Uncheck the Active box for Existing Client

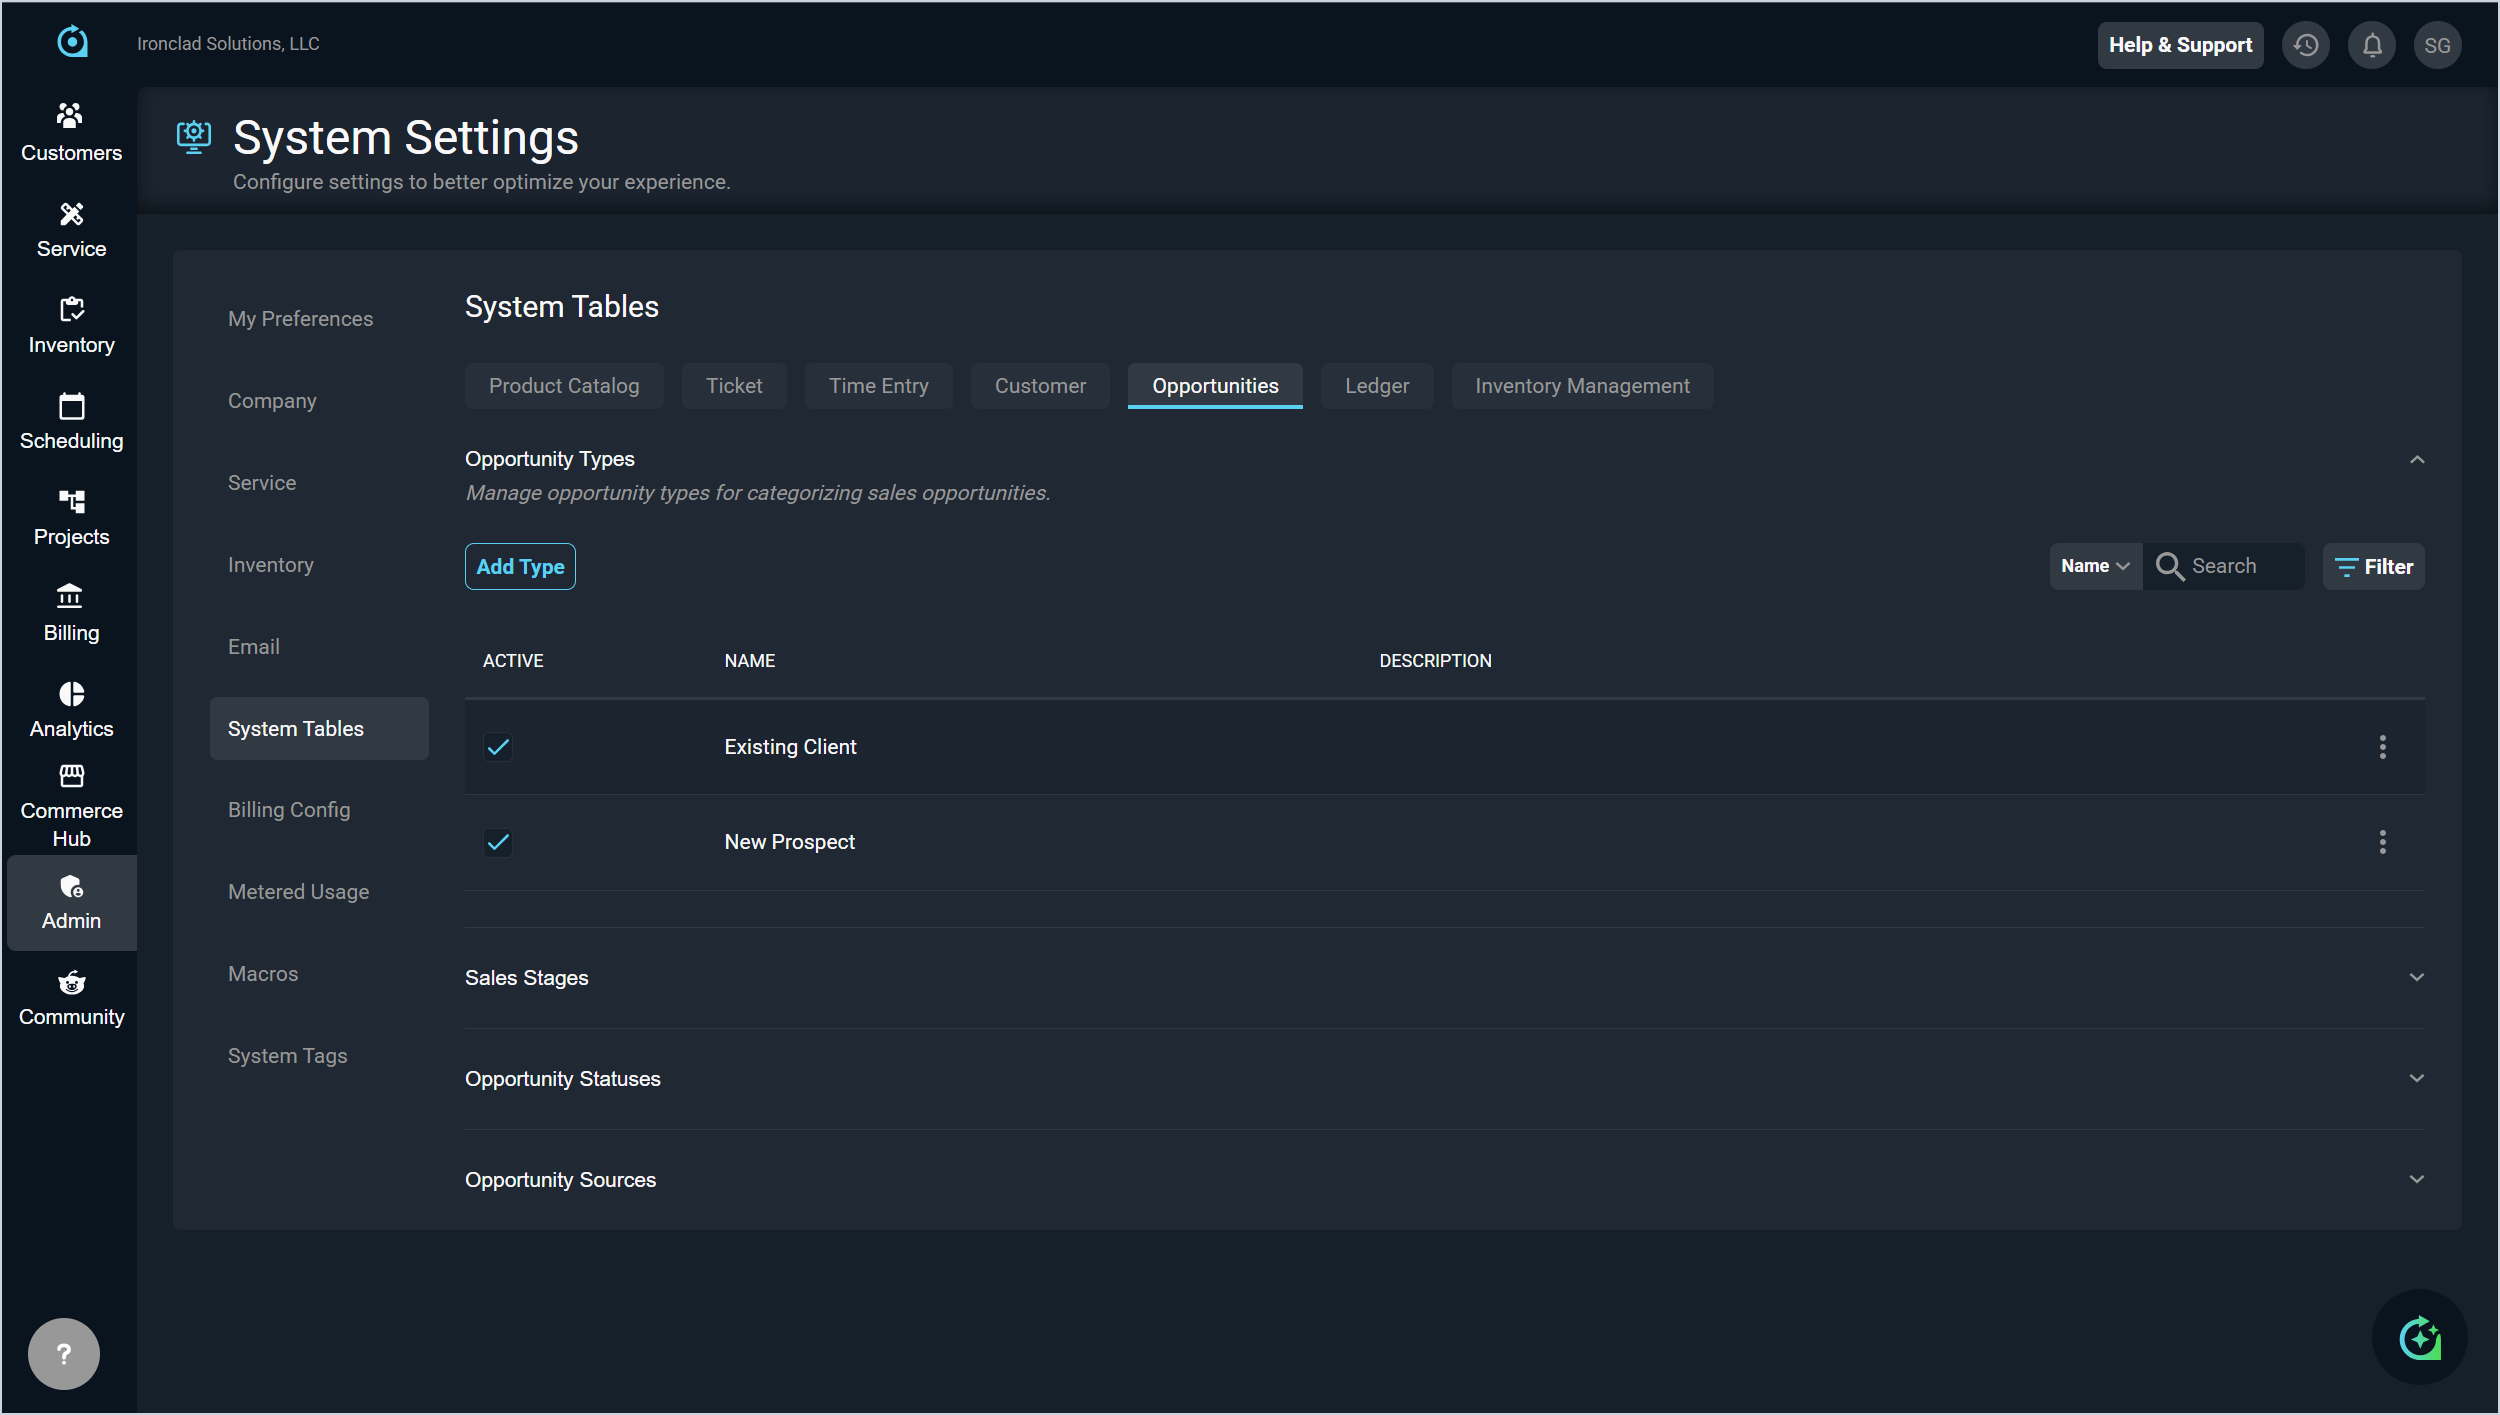498,747
